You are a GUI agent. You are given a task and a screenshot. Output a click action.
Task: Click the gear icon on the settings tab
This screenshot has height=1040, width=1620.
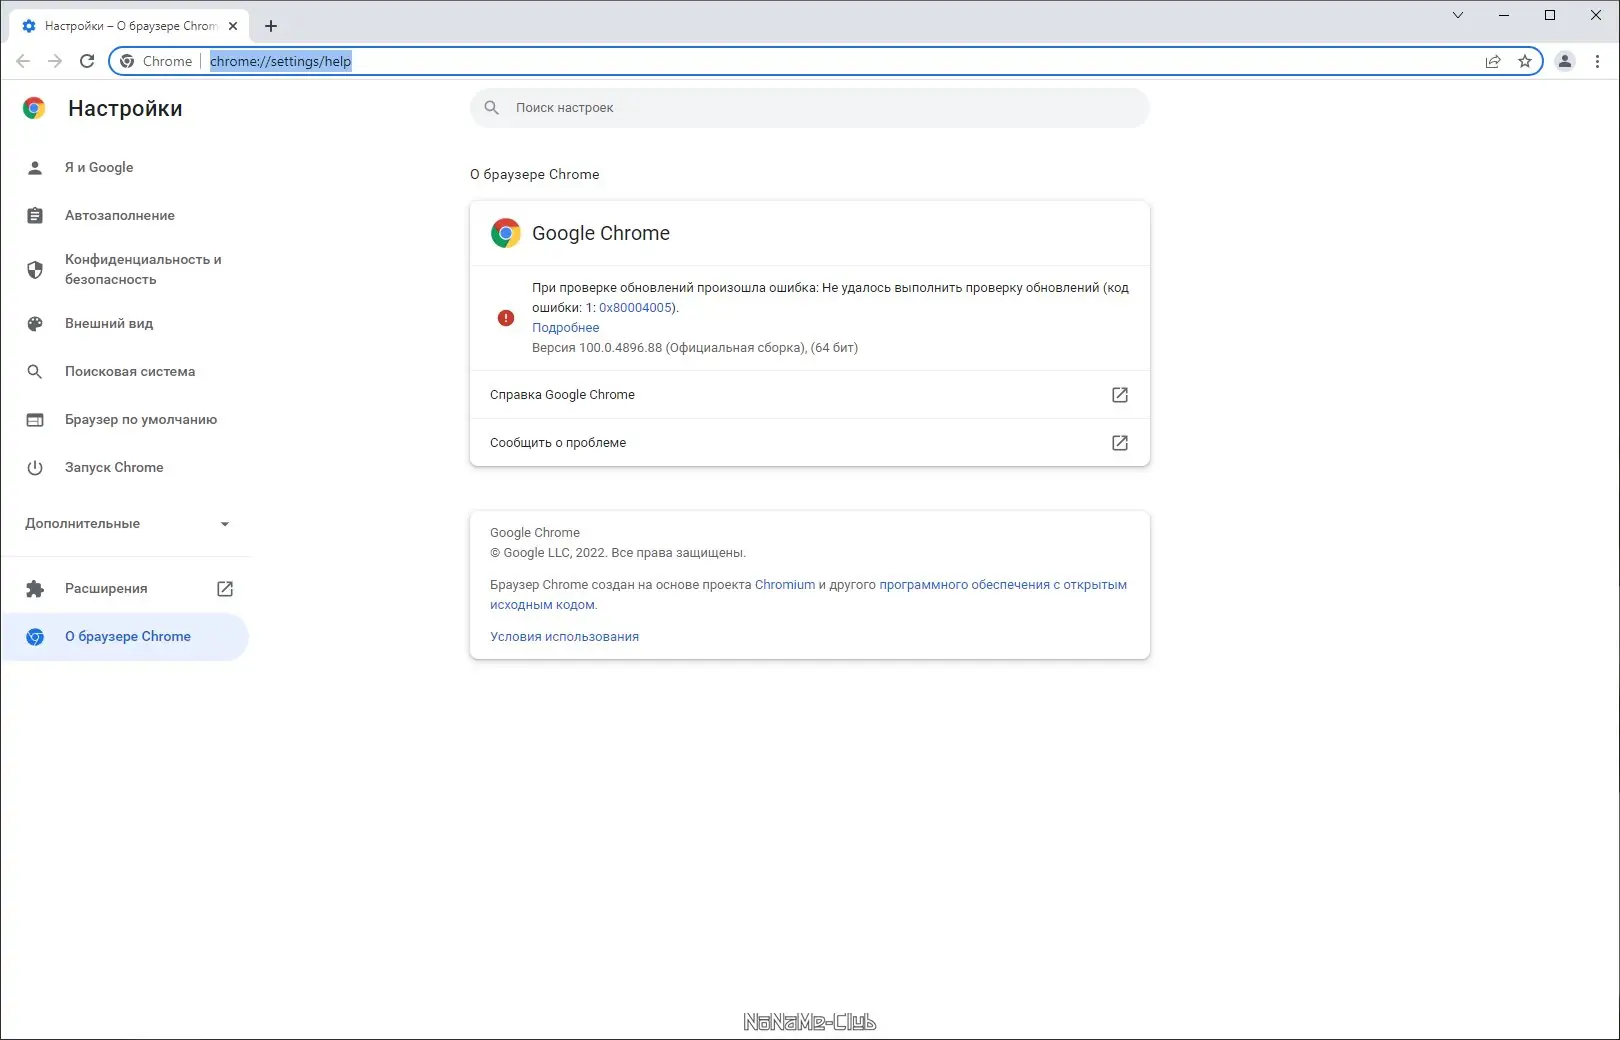[29, 26]
